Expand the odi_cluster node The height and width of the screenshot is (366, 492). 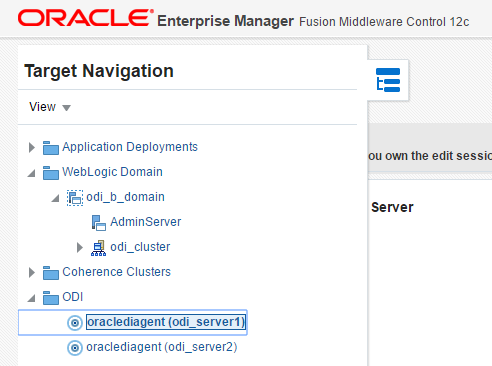pyautogui.click(x=80, y=247)
